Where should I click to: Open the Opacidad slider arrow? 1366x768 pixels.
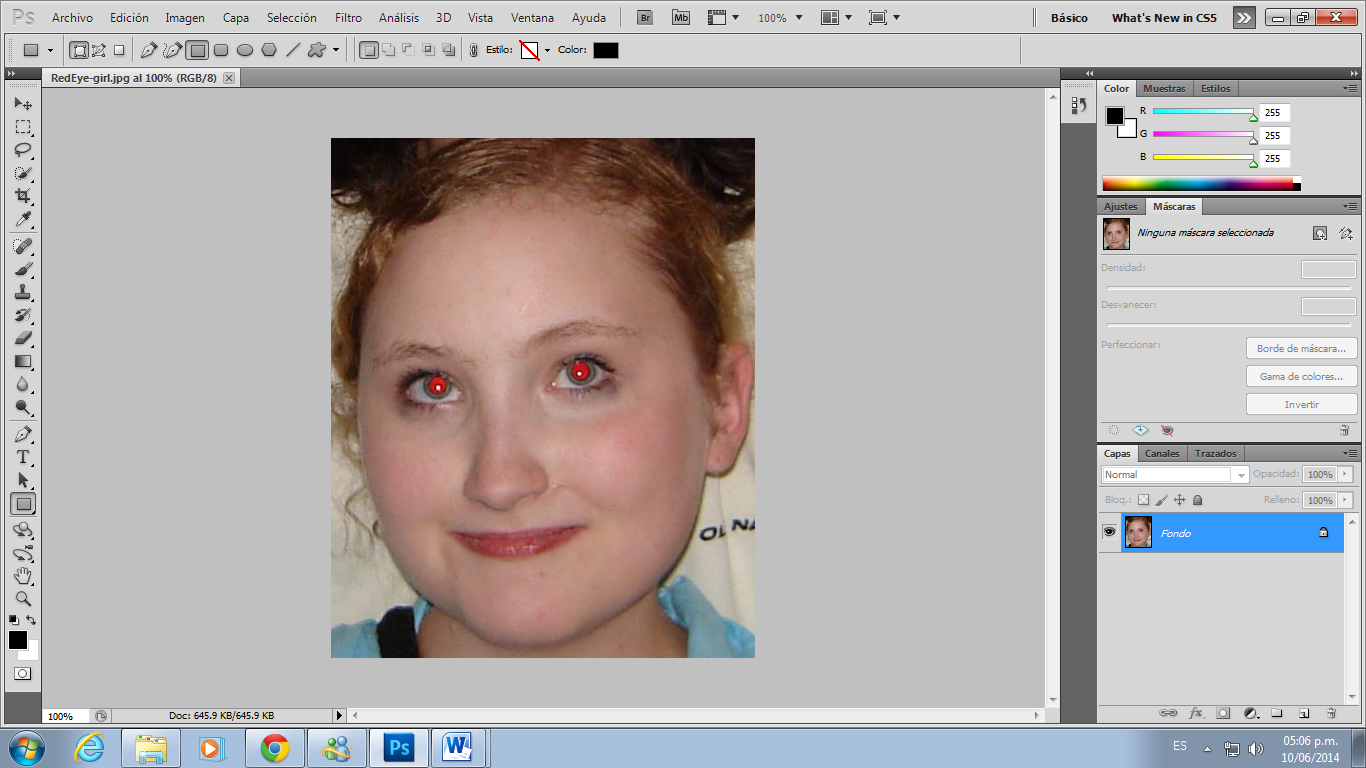[1345, 475]
